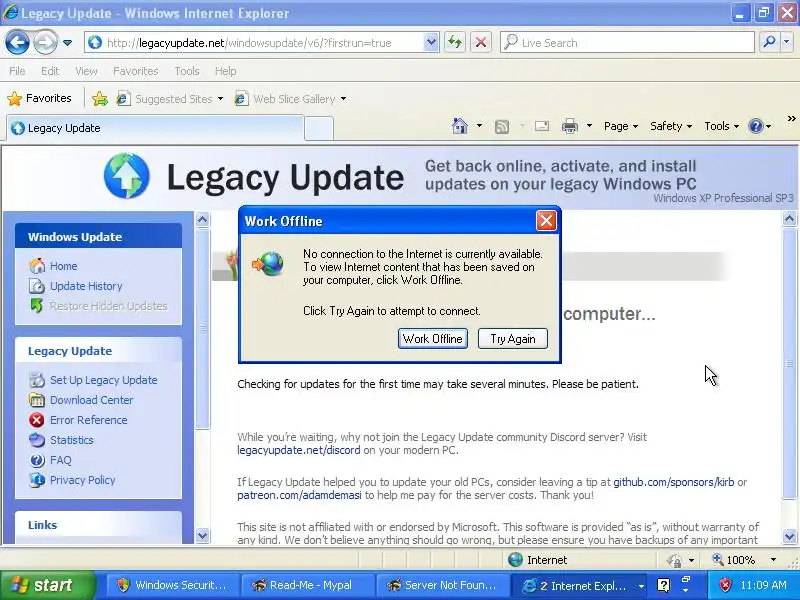800x600 pixels.
Task: Click the Windows Start button
Action: [x=47, y=585]
